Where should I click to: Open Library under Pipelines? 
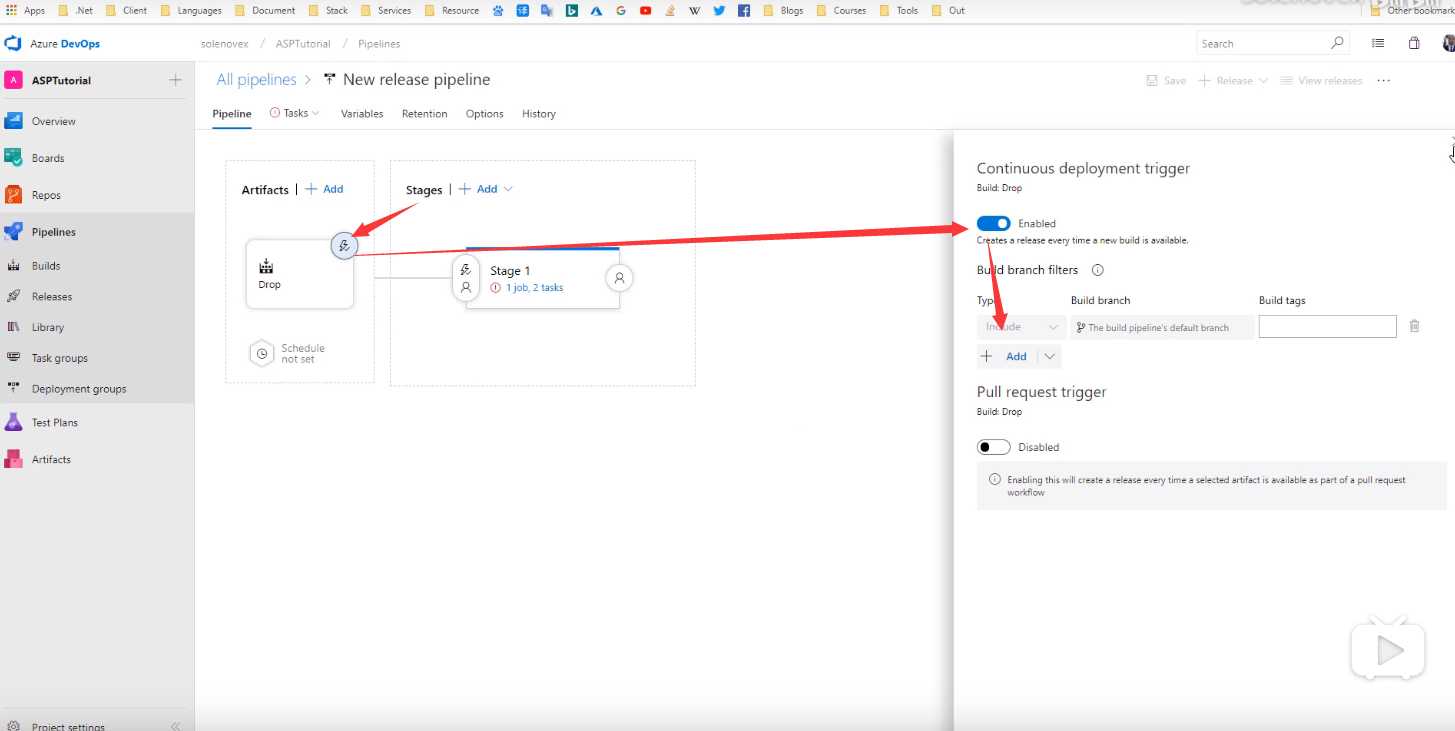[x=47, y=327]
